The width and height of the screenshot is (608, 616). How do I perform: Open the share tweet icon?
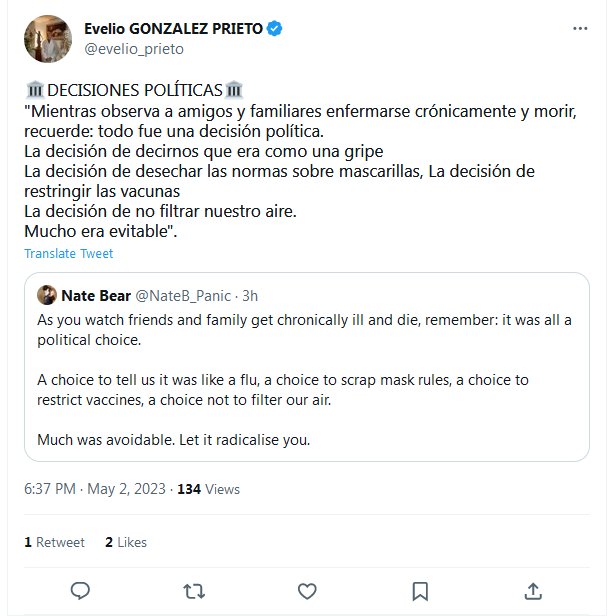pyautogui.click(x=534, y=588)
